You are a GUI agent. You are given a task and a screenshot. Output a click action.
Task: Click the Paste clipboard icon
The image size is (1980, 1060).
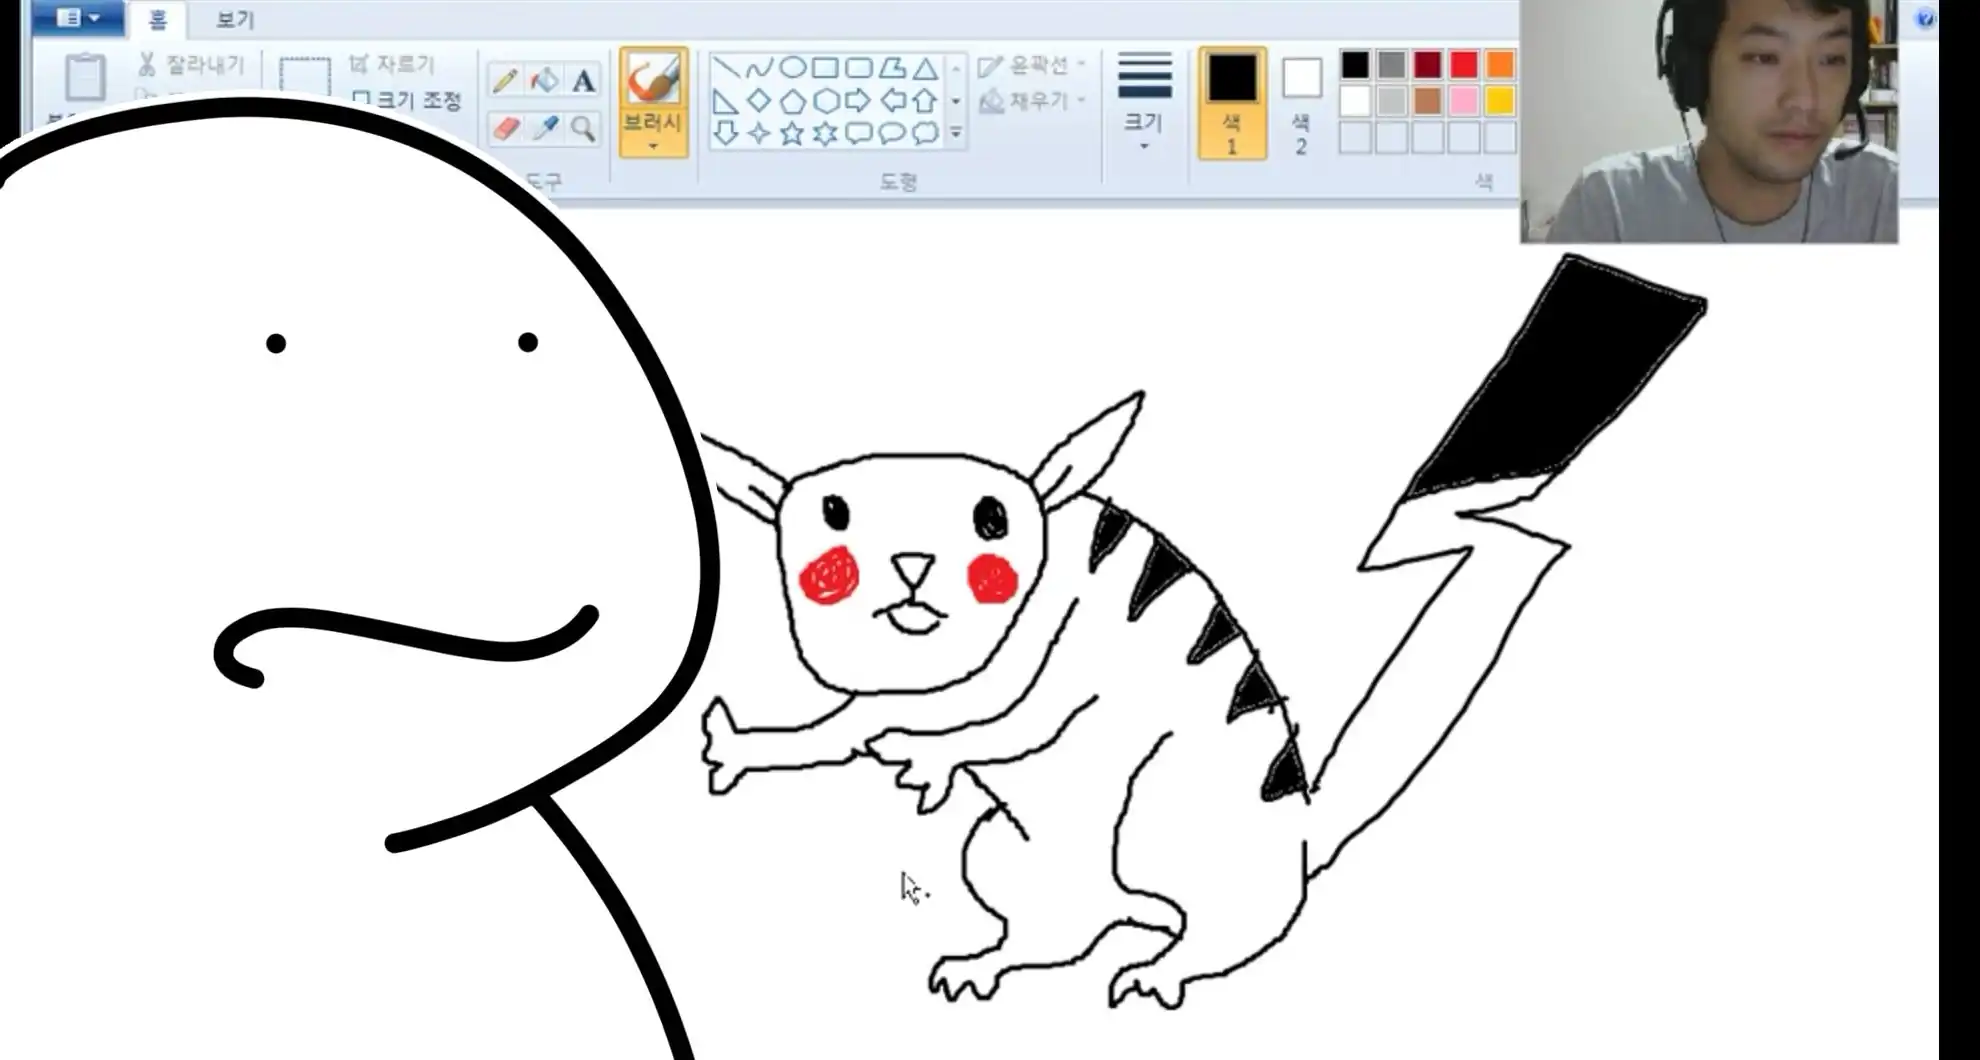tap(84, 78)
